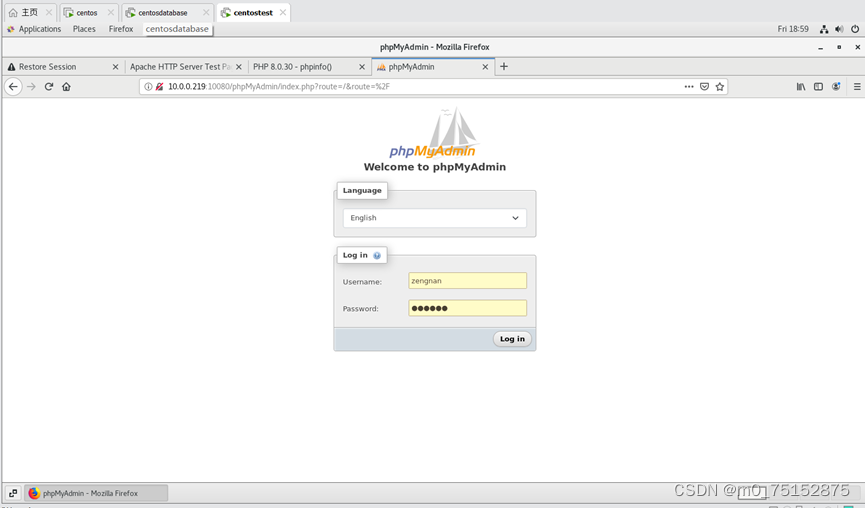Screen dimensions: 865x508
Task: Open network status icon in top panel
Action: pos(824,29)
